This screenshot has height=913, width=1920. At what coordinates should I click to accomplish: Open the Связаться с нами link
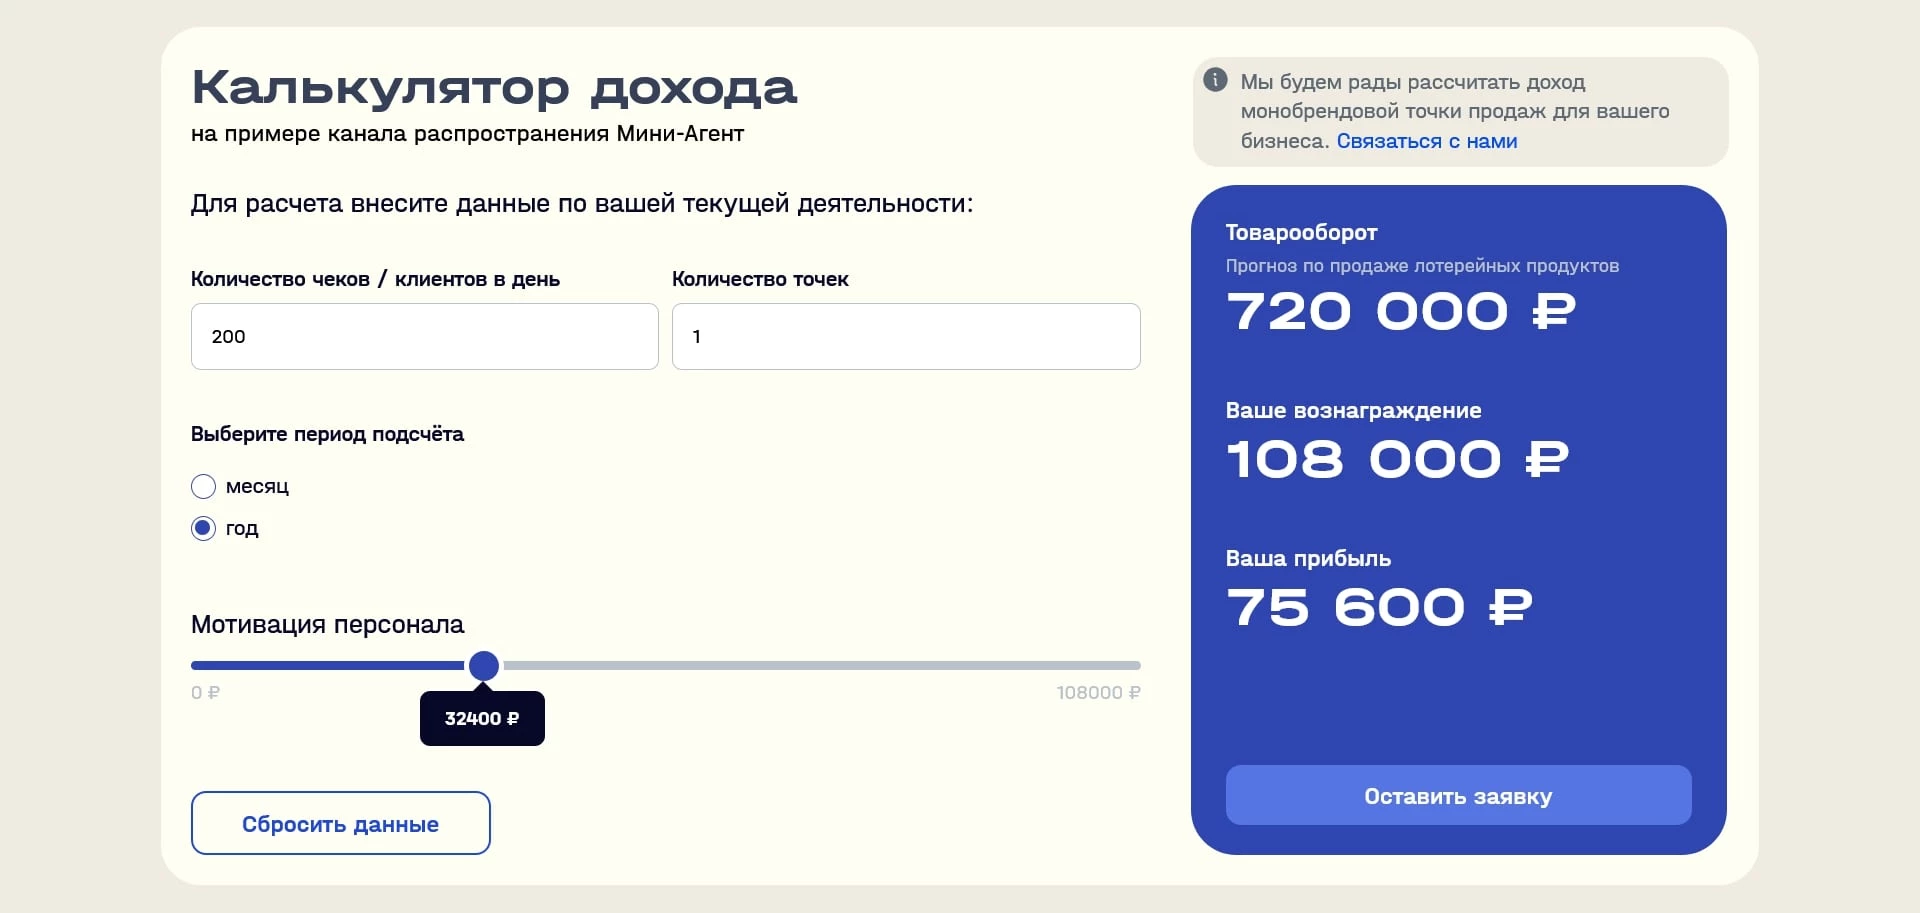[x=1424, y=141]
